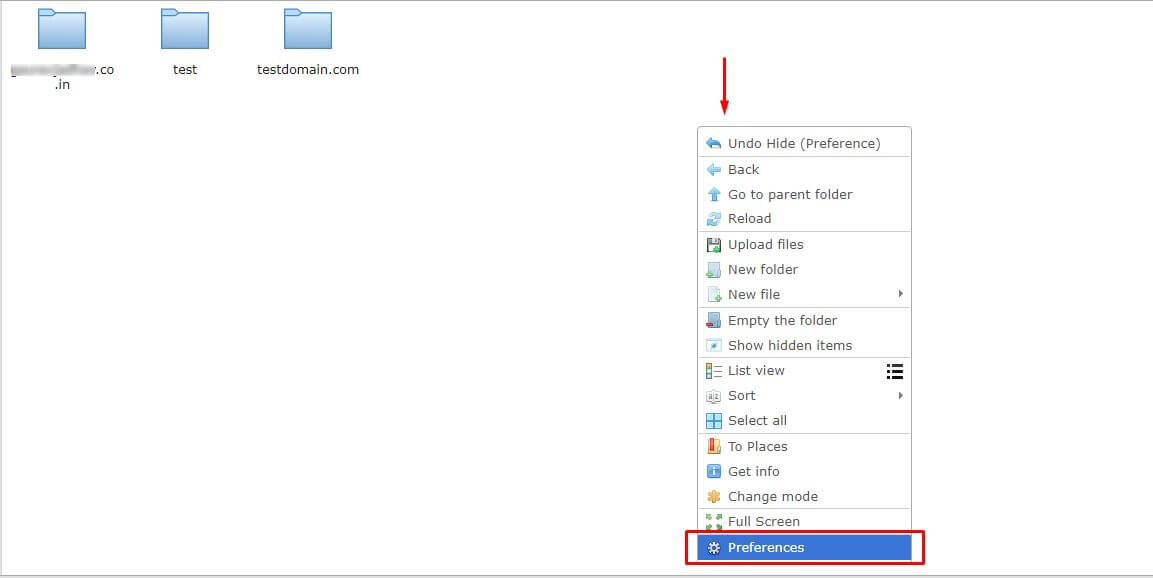Open the test folder icon
This screenshot has width=1153, height=578.
(185, 29)
